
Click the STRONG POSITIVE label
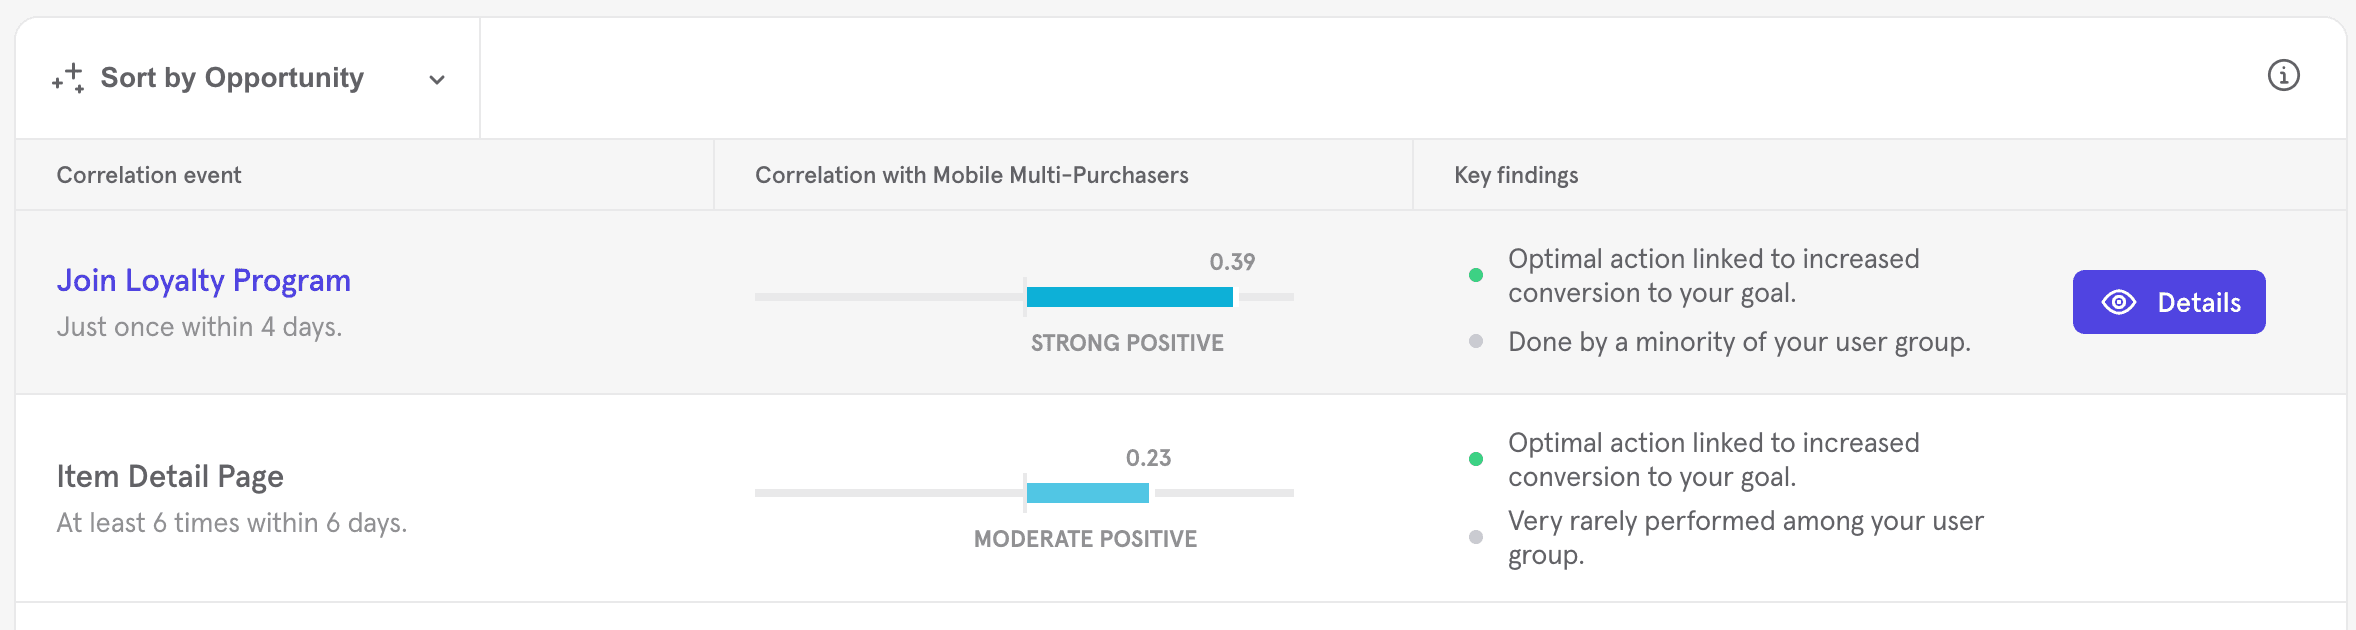tap(1127, 343)
